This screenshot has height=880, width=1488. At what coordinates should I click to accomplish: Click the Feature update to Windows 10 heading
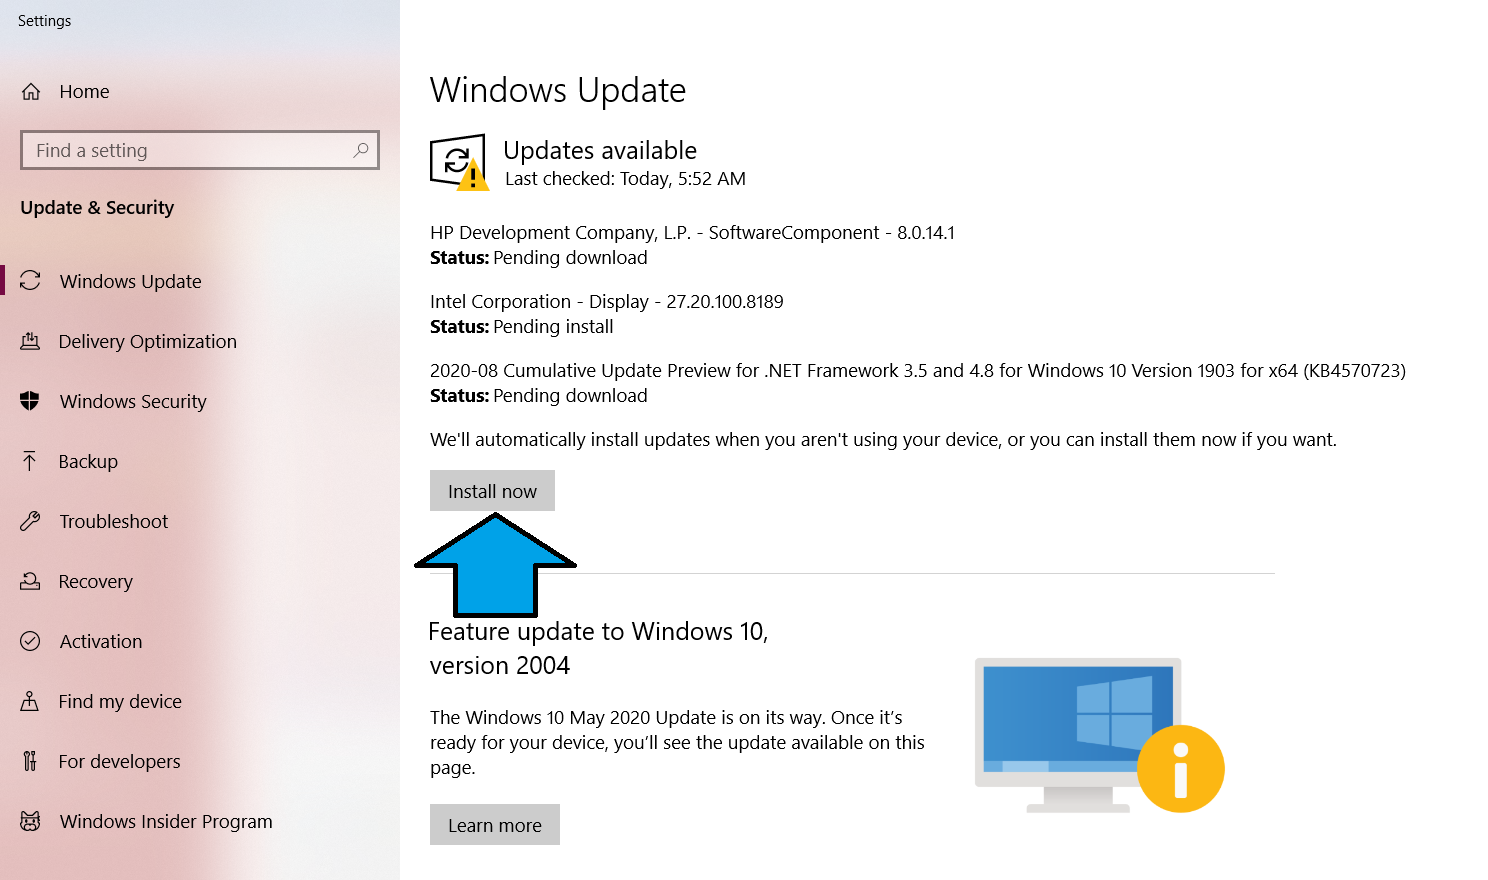click(x=598, y=648)
